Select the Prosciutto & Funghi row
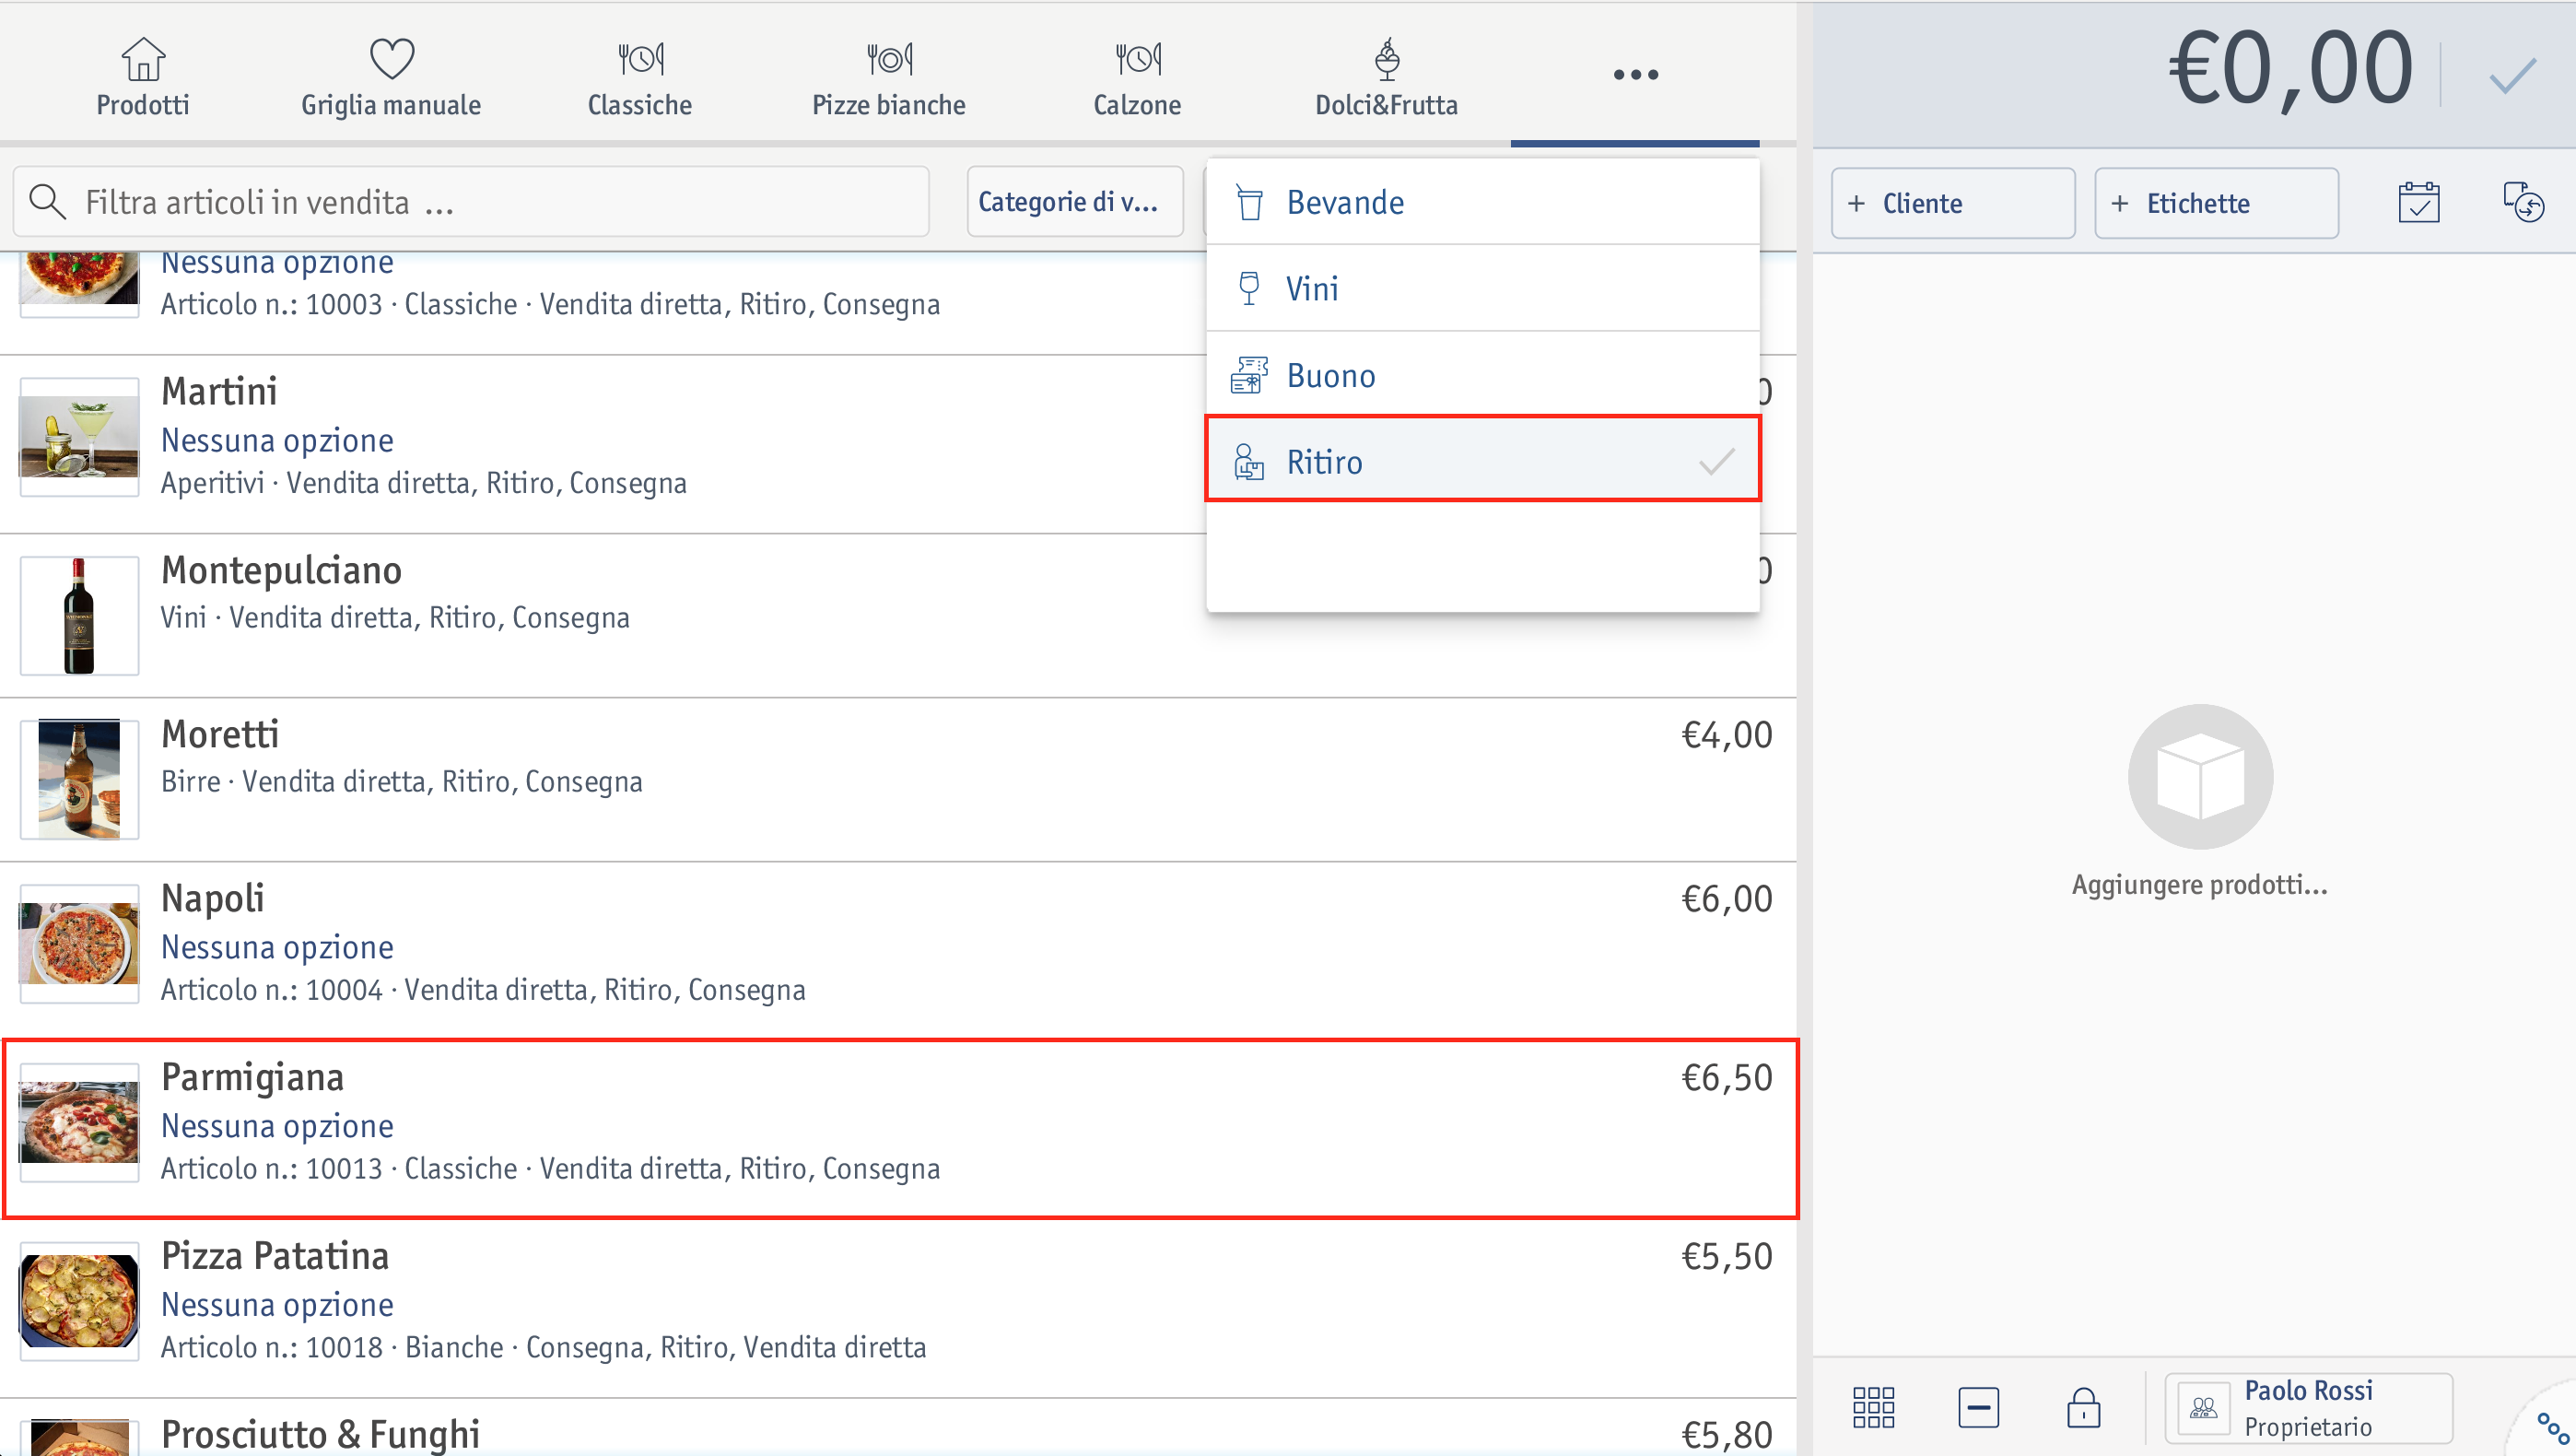The image size is (2576, 1456). [898, 1428]
